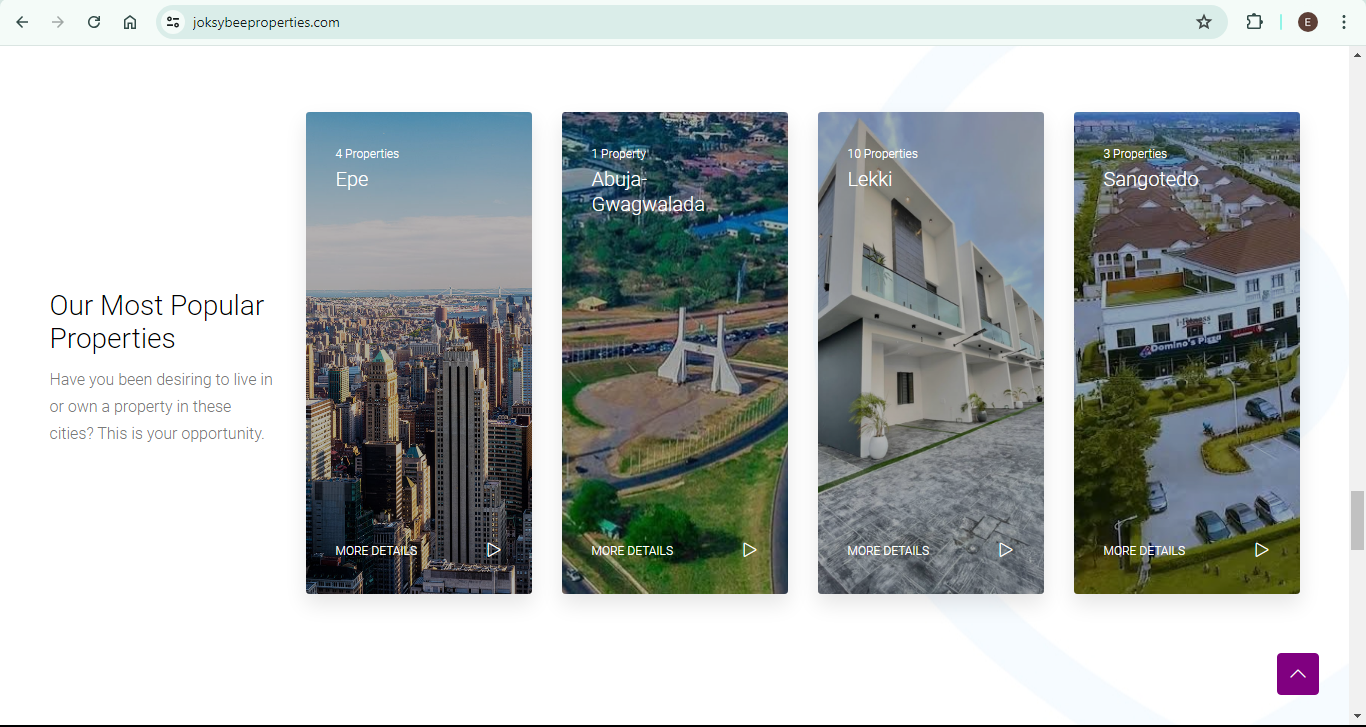
Task: Bookmark this page with the star icon
Action: [1204, 22]
